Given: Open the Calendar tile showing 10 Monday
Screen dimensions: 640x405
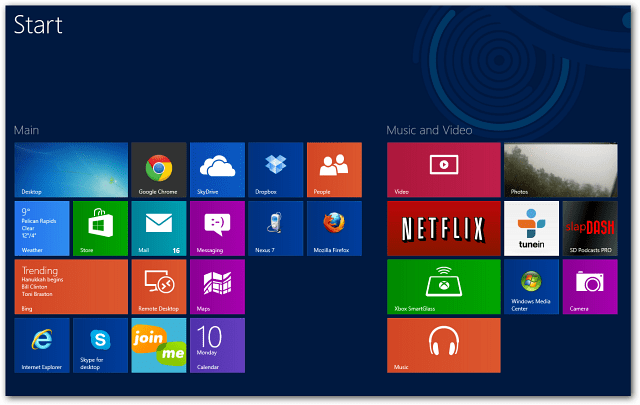Looking at the screenshot, I should click(217, 345).
